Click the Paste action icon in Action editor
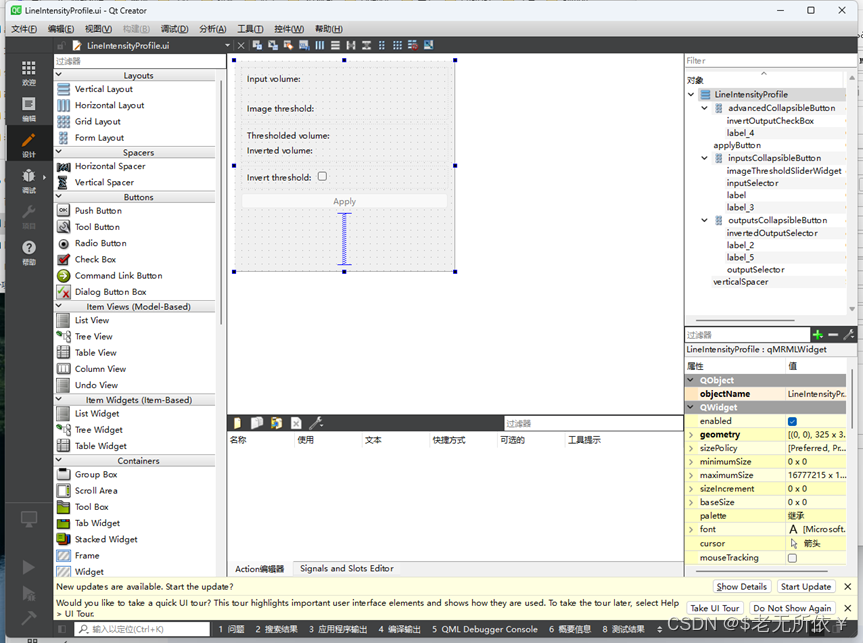The image size is (863, 643). pos(276,423)
